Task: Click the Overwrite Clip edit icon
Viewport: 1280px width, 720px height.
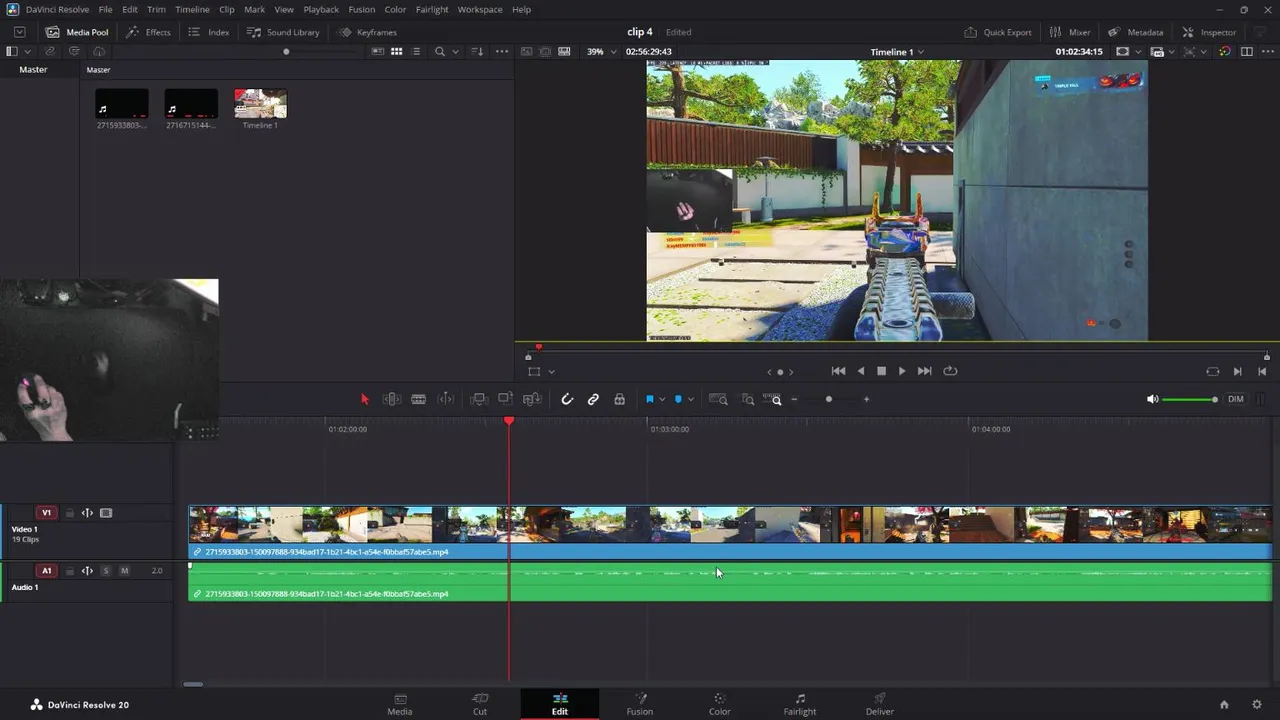Action: click(505, 399)
